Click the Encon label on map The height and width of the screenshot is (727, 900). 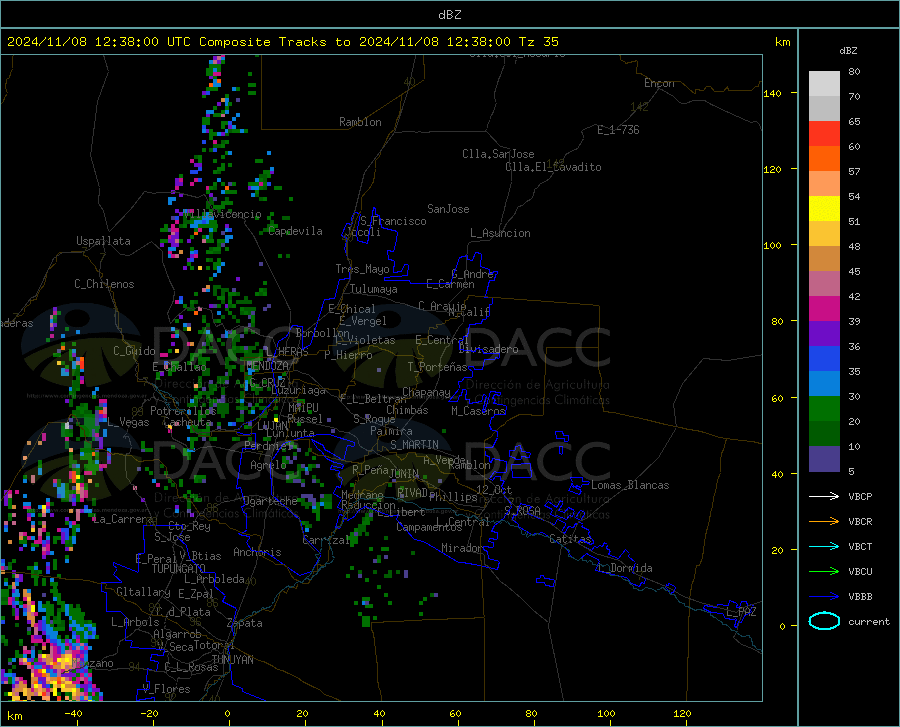pos(659,83)
